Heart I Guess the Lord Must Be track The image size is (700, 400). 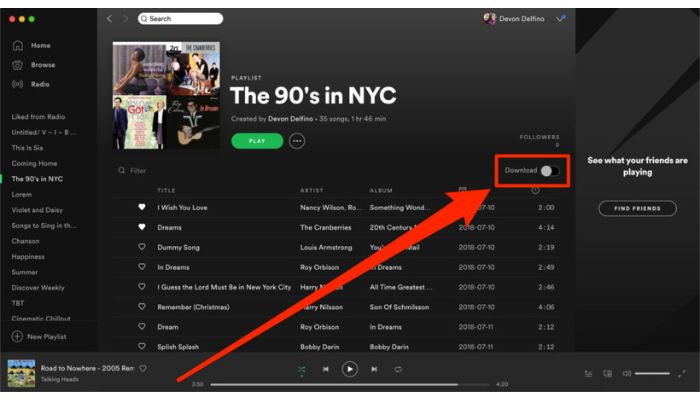142,287
